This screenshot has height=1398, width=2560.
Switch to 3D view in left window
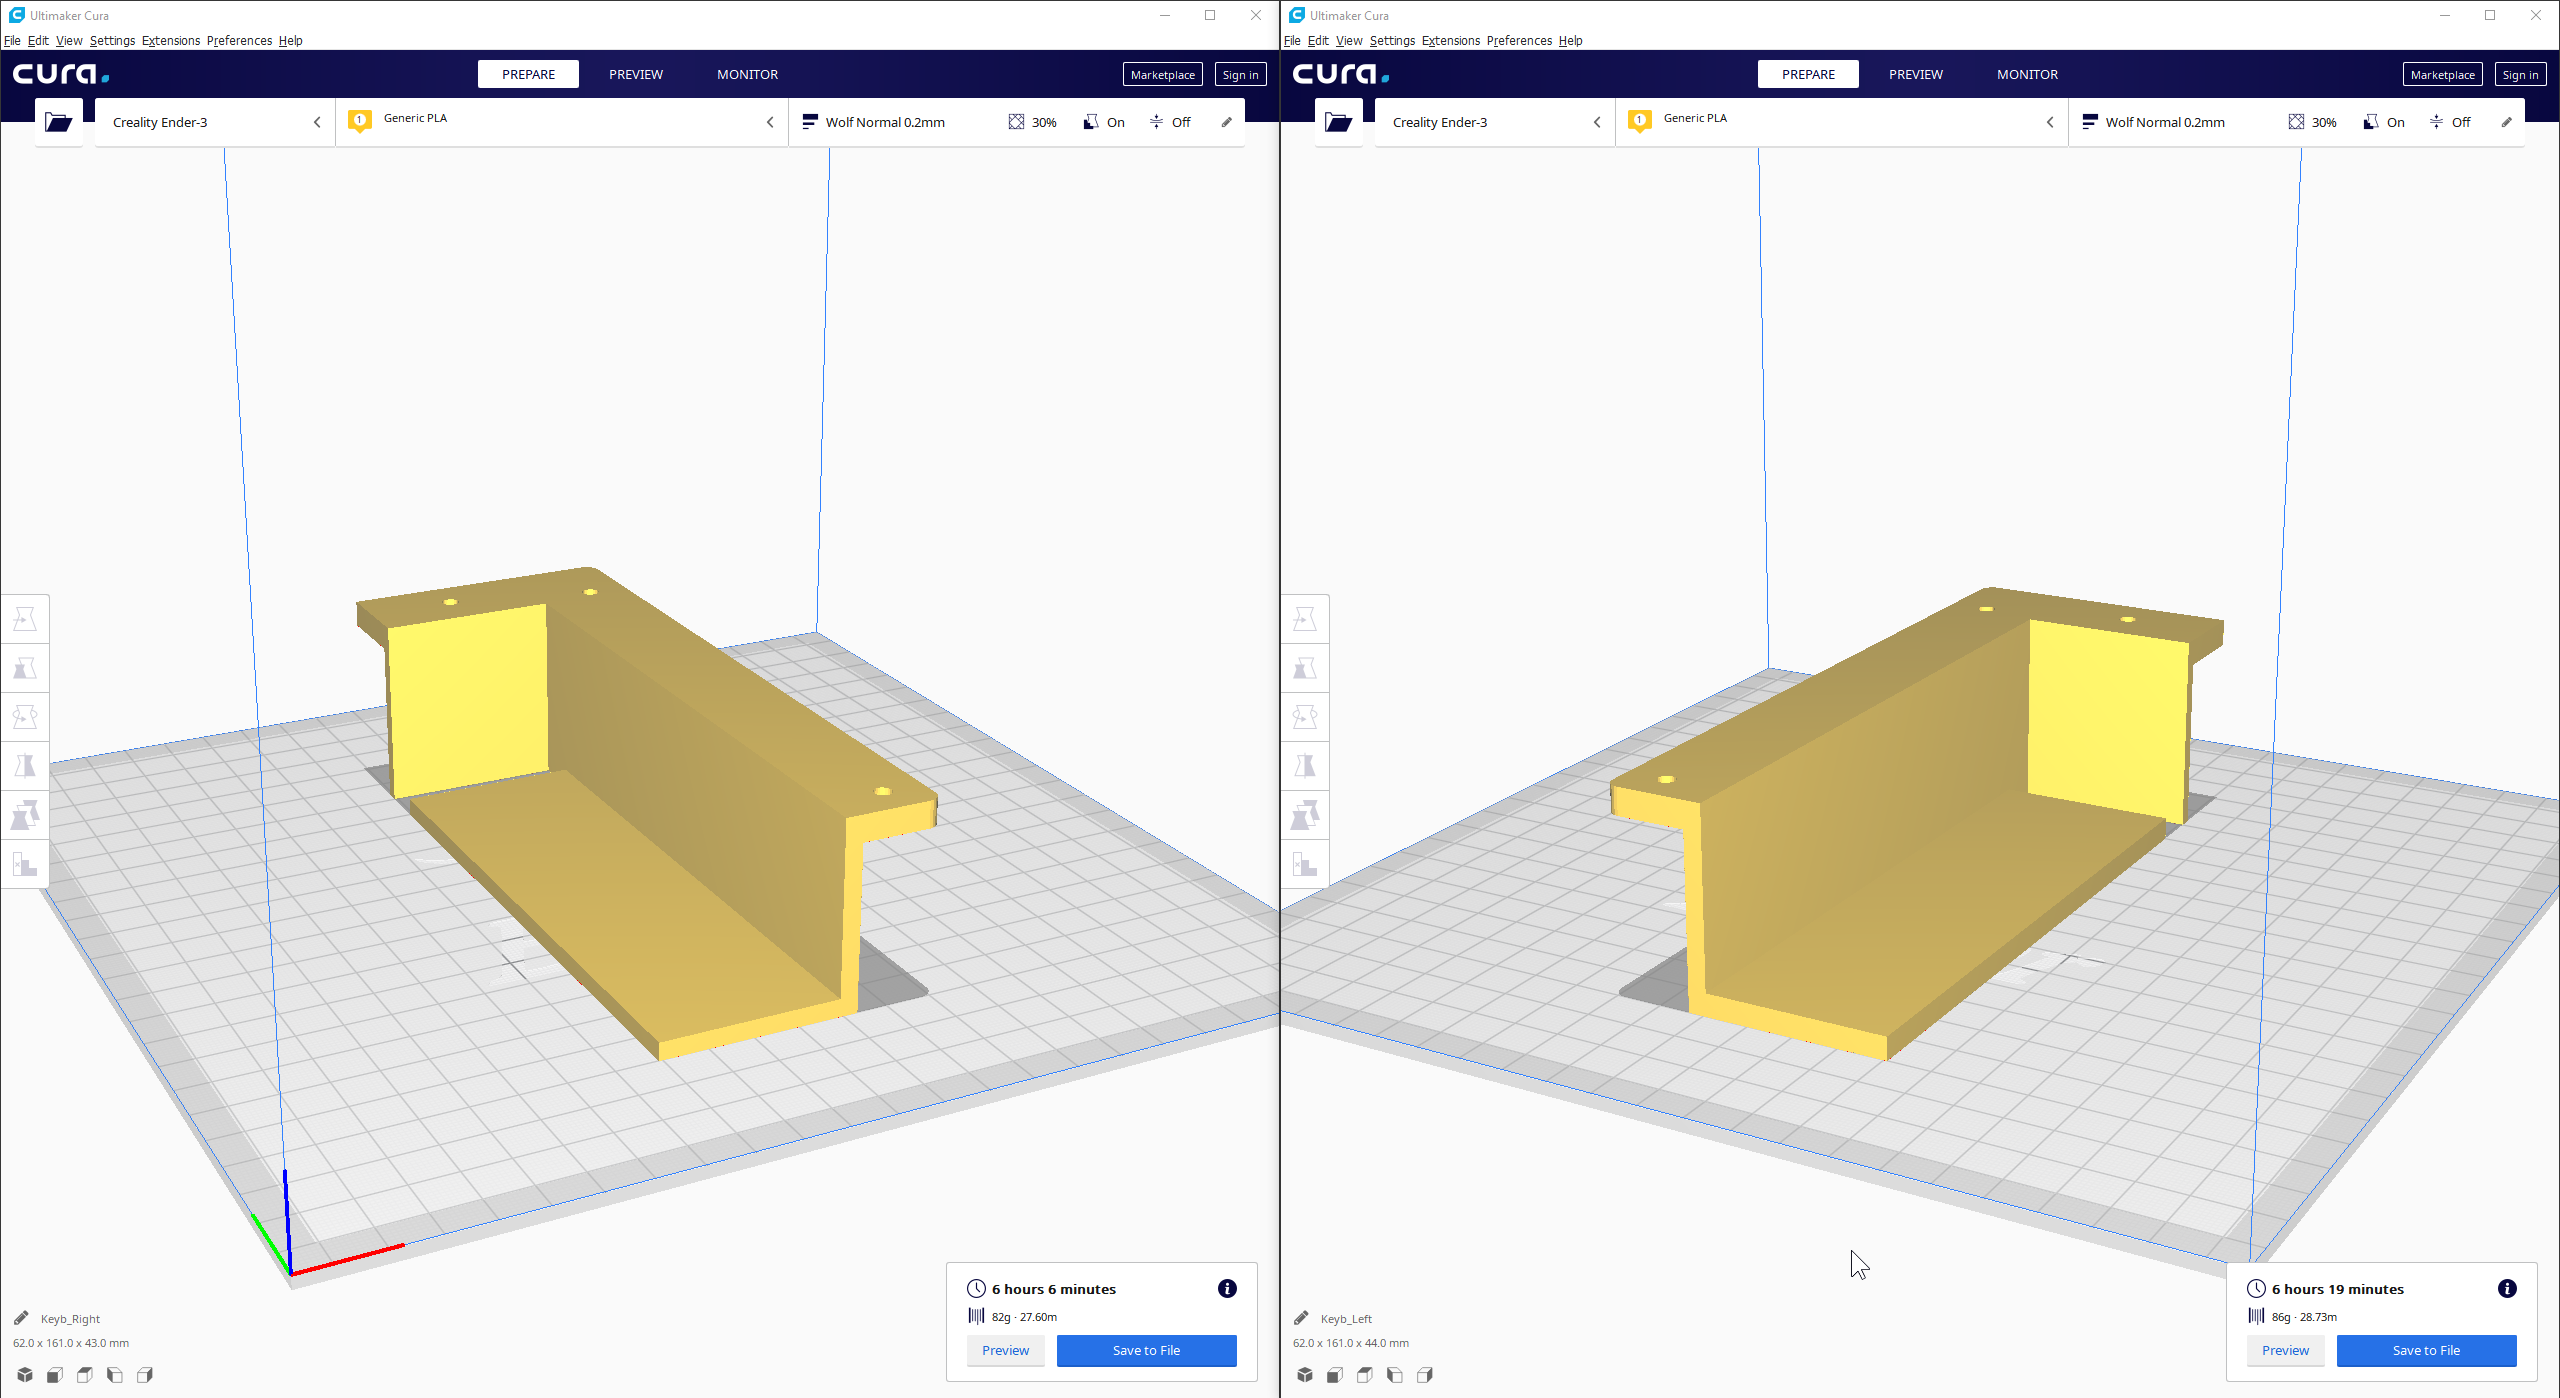pyautogui.click(x=25, y=1375)
